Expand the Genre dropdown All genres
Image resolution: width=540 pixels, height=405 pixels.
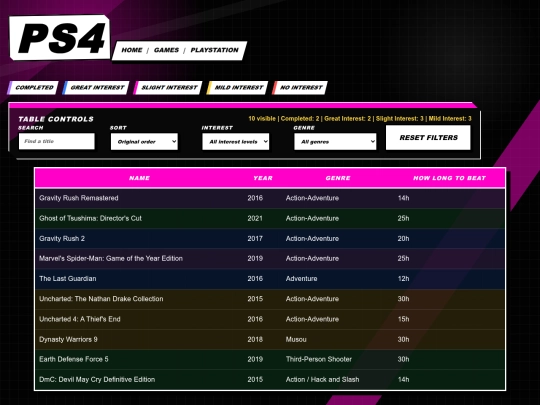pyautogui.click(x=335, y=142)
